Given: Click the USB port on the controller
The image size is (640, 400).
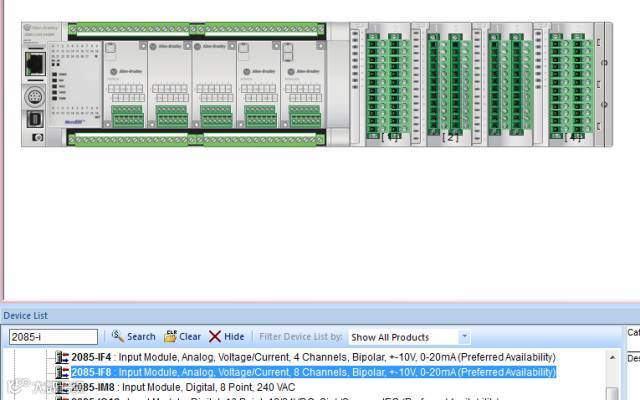Looking at the screenshot, I should point(35,120).
